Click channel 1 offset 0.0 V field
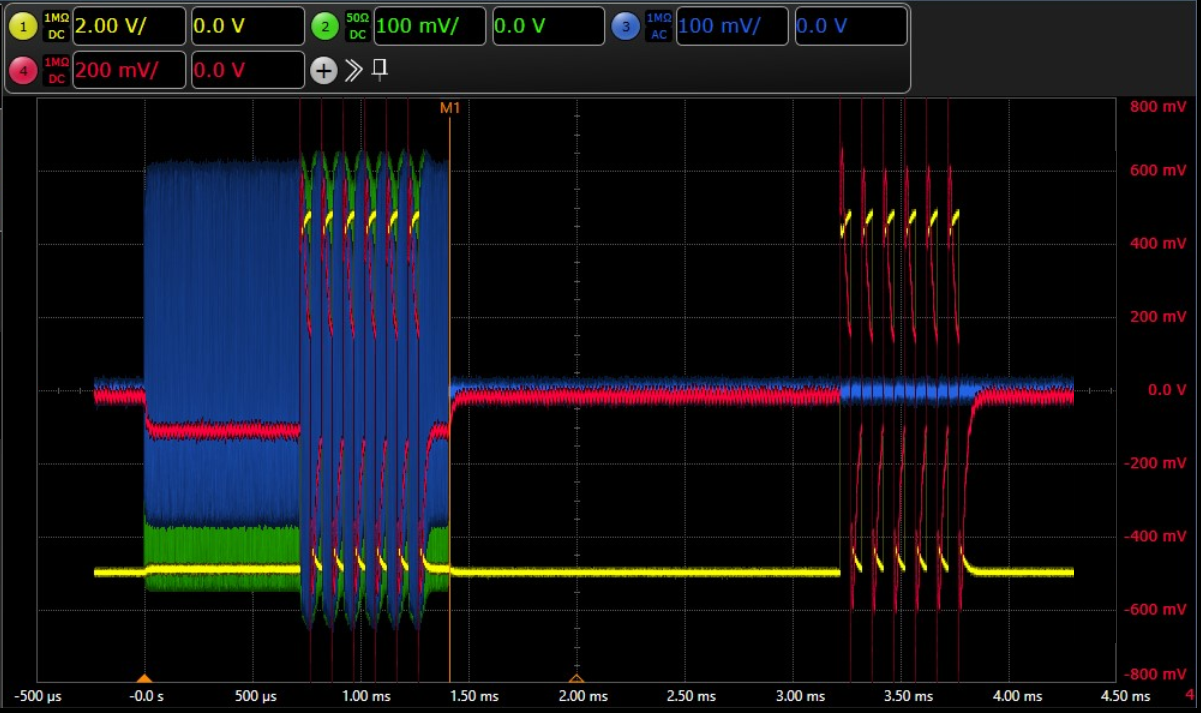 point(247,26)
